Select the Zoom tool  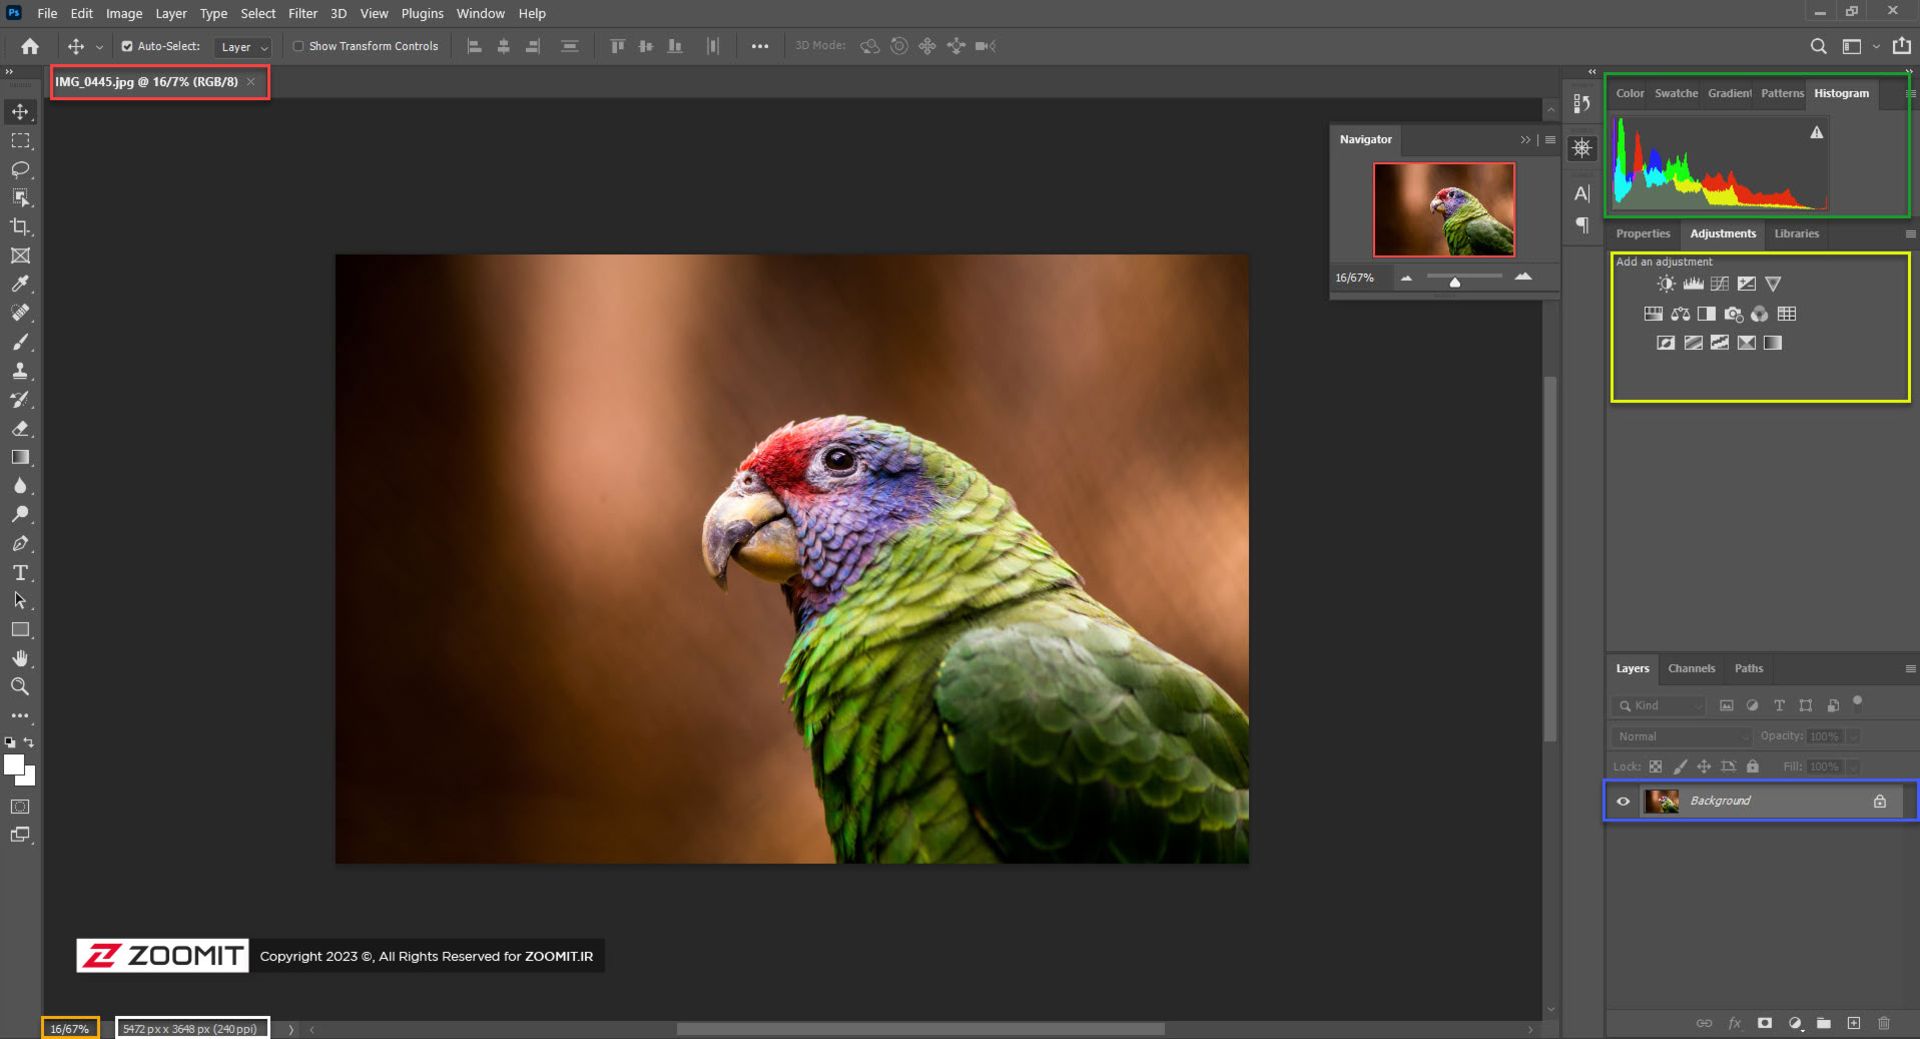[20, 687]
